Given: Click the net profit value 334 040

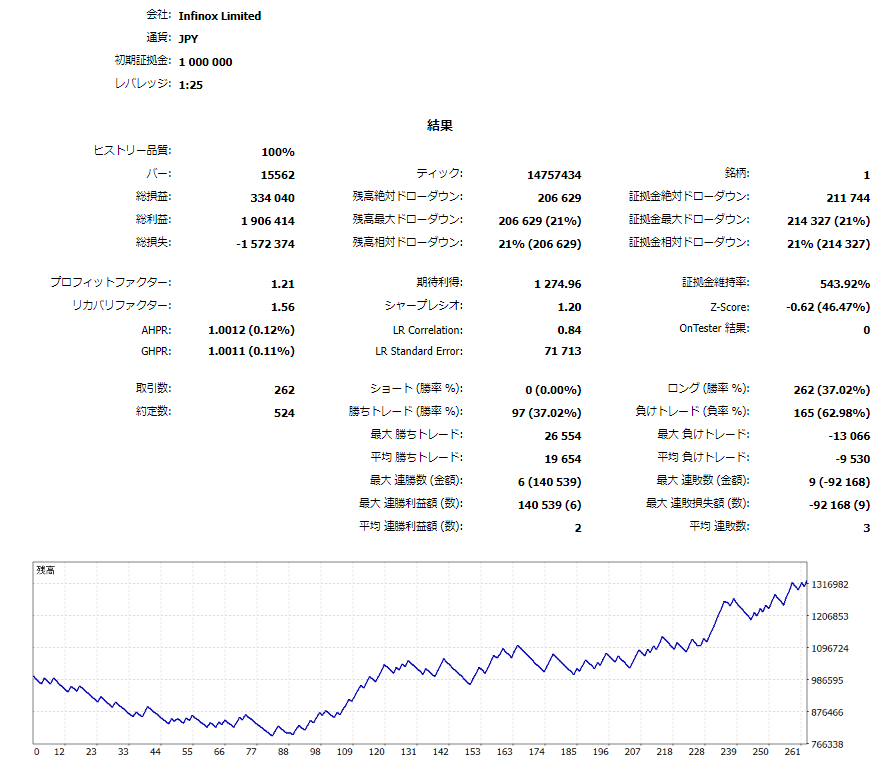Looking at the screenshot, I should [x=272, y=198].
